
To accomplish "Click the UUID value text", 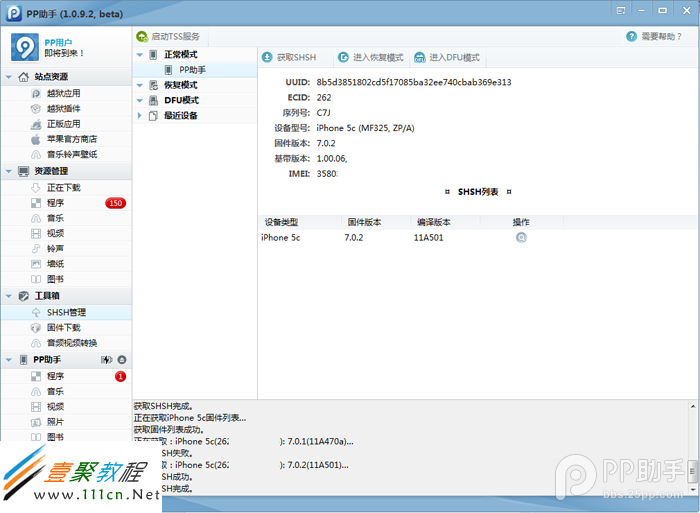I will tap(414, 82).
